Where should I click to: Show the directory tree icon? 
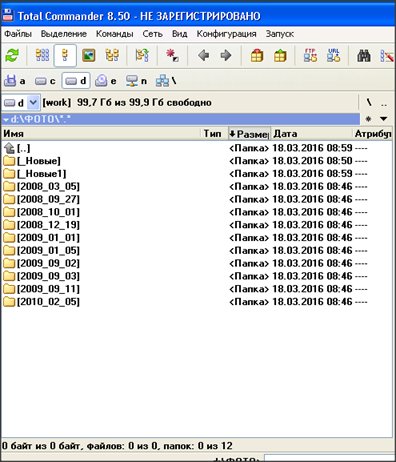[x=112, y=55]
